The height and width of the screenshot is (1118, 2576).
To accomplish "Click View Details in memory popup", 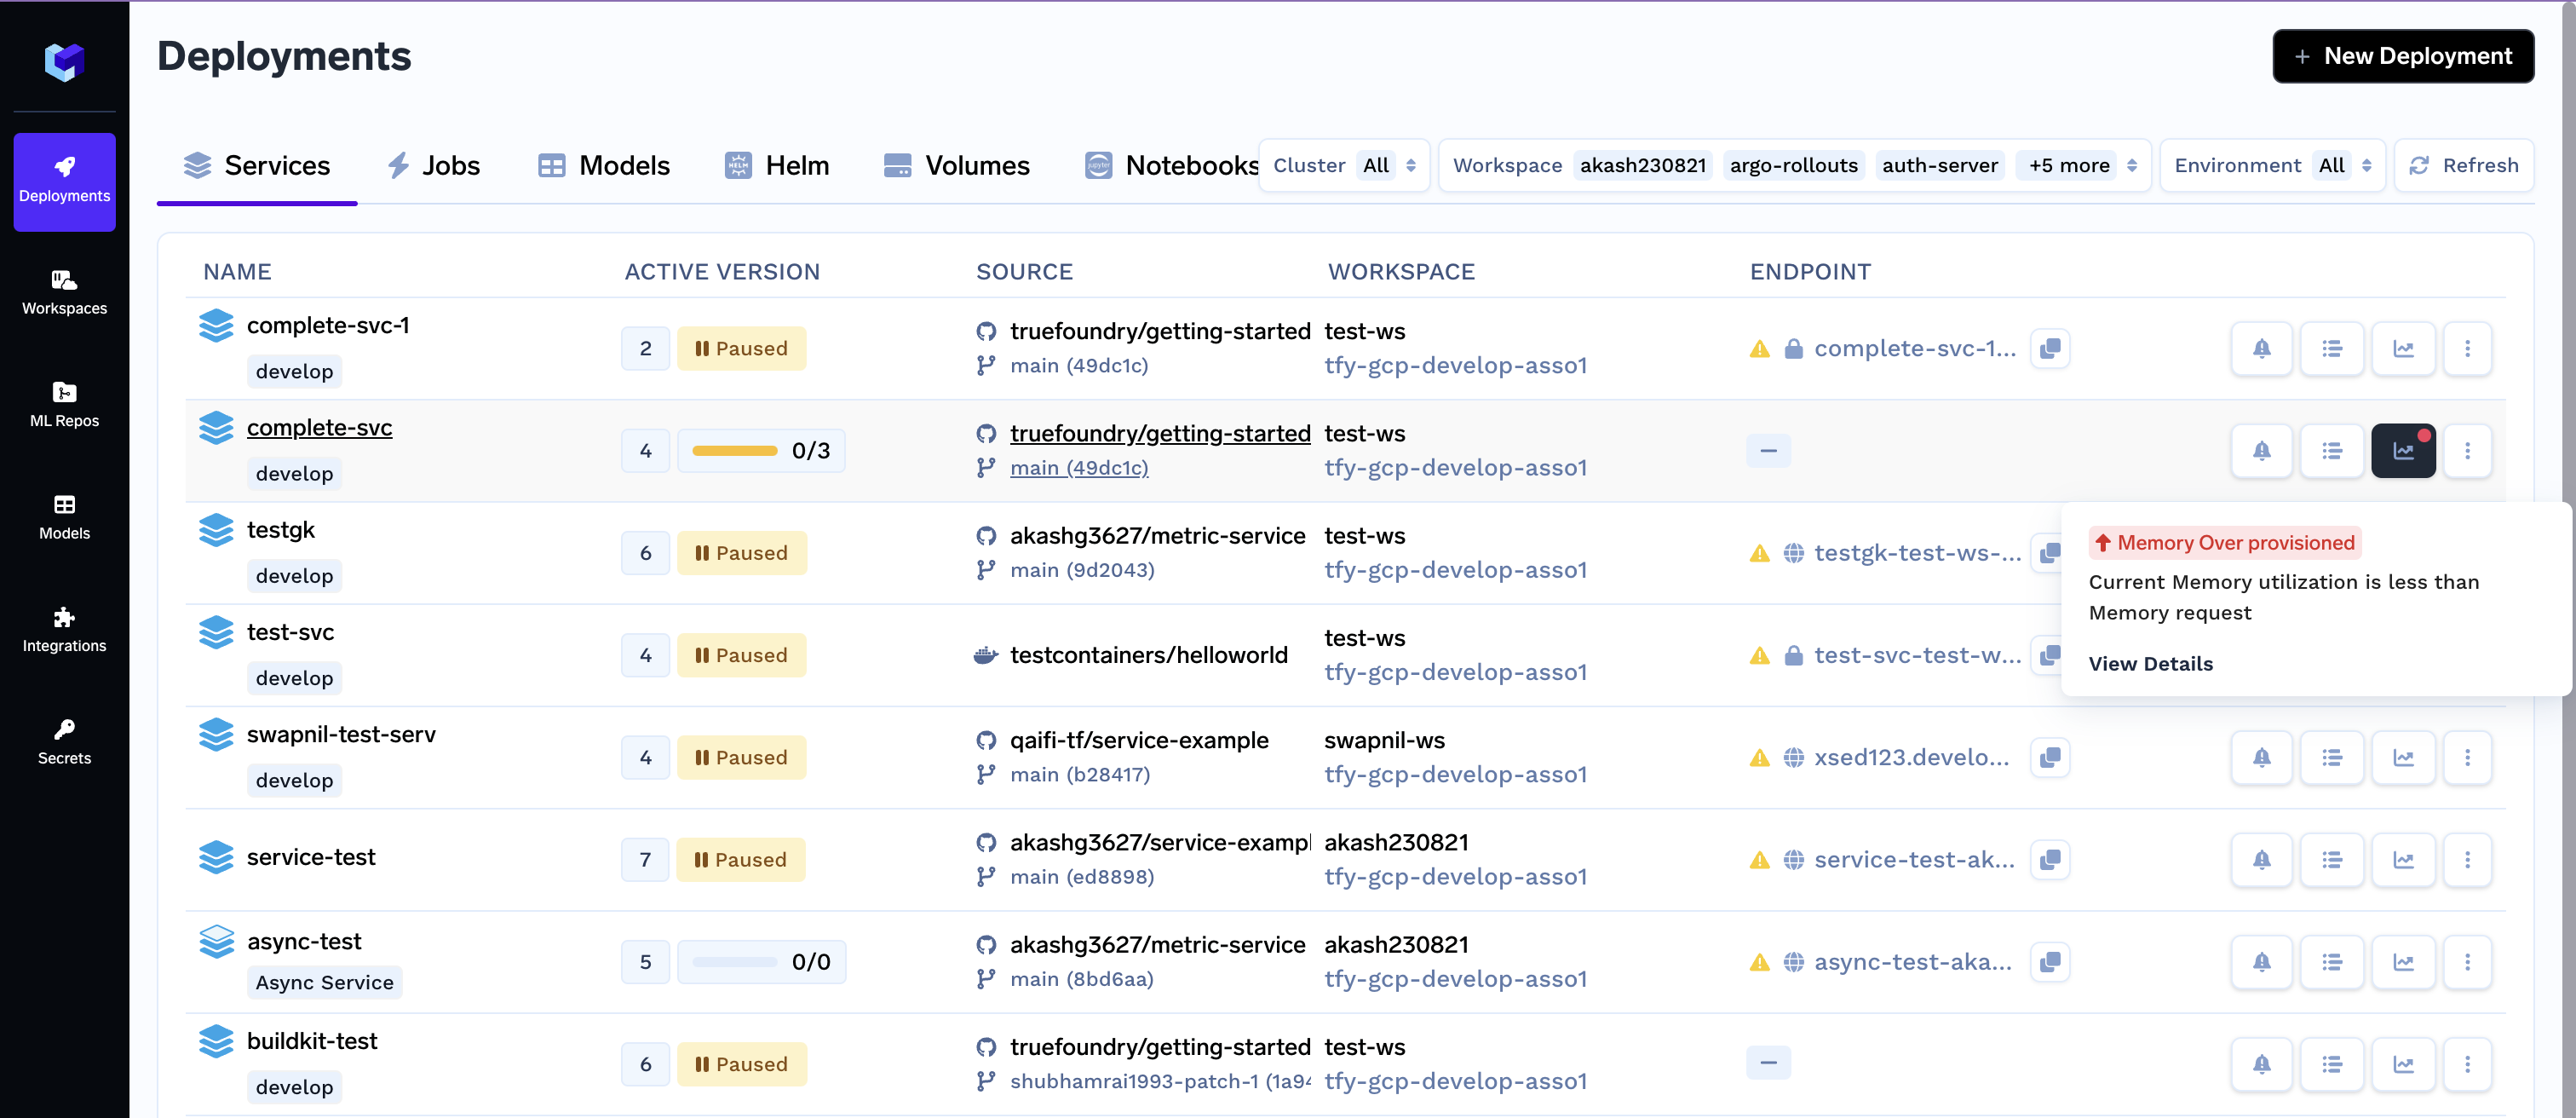I will click(2150, 664).
